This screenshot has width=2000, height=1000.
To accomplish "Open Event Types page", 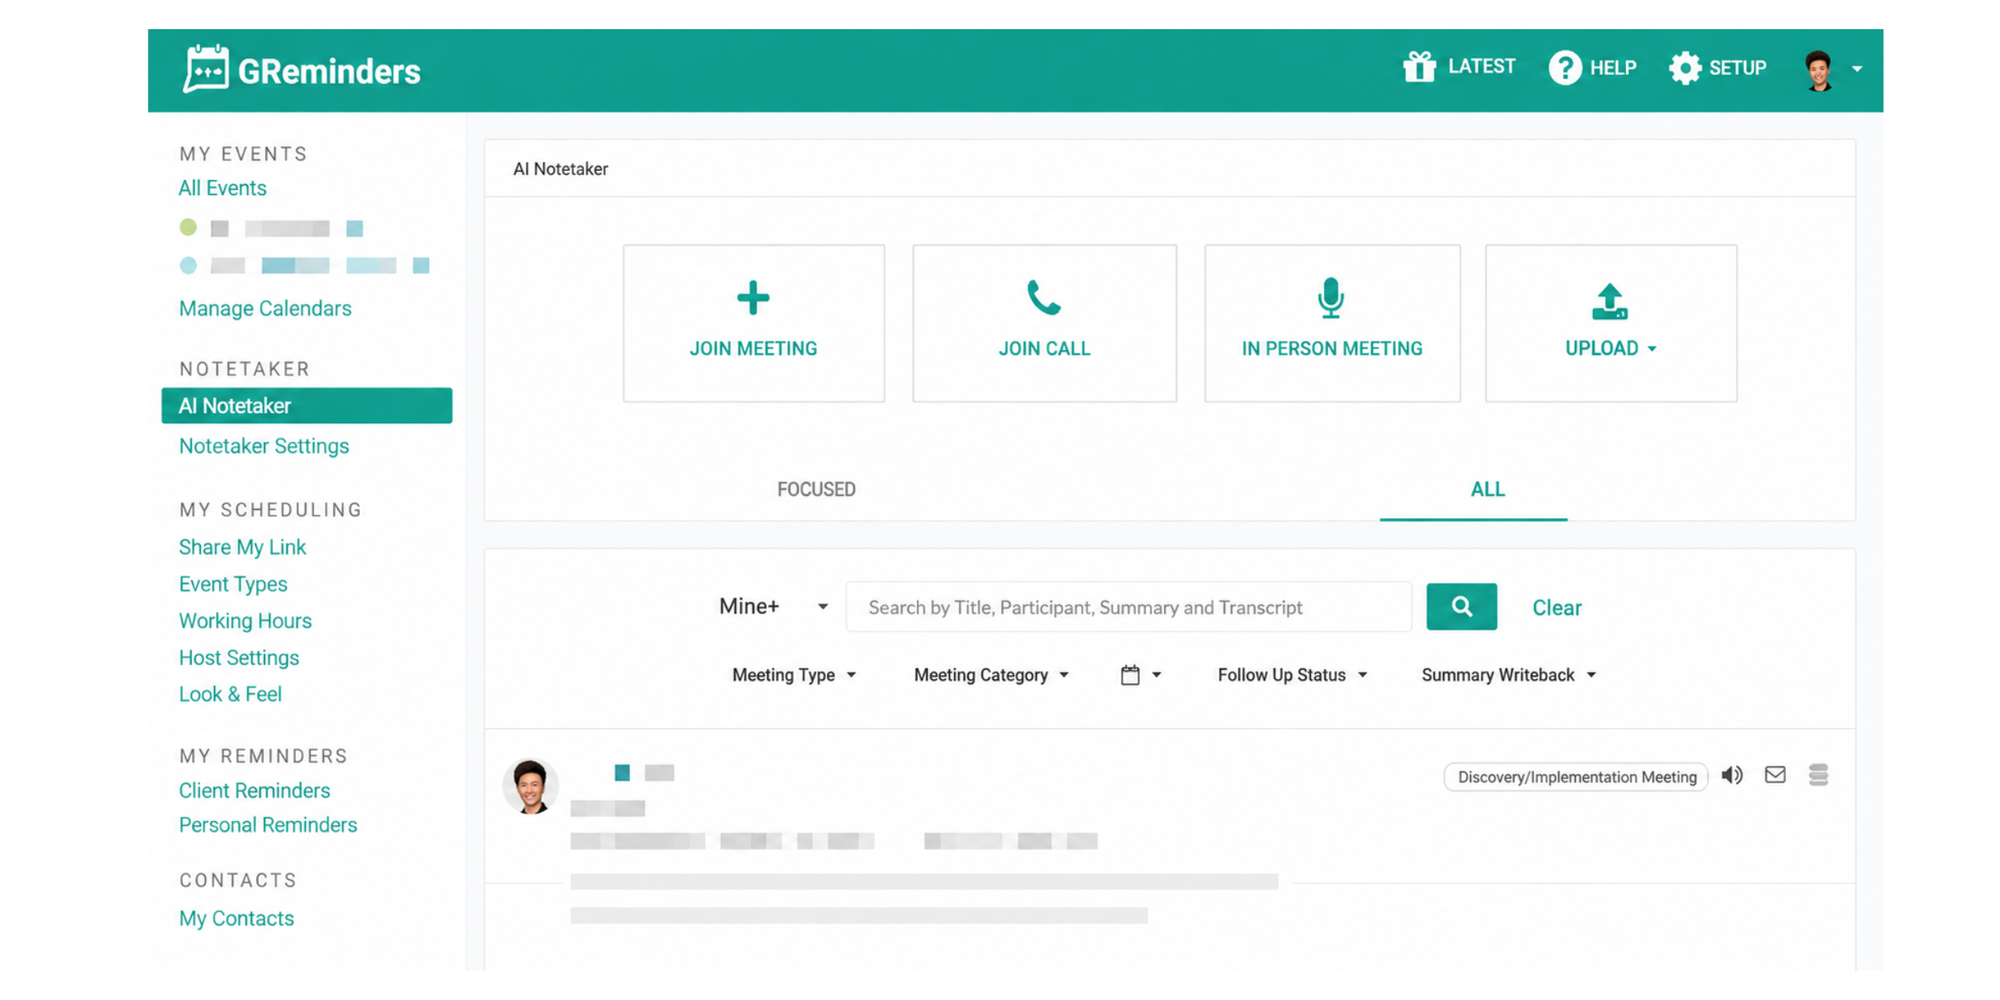I will (x=233, y=584).
